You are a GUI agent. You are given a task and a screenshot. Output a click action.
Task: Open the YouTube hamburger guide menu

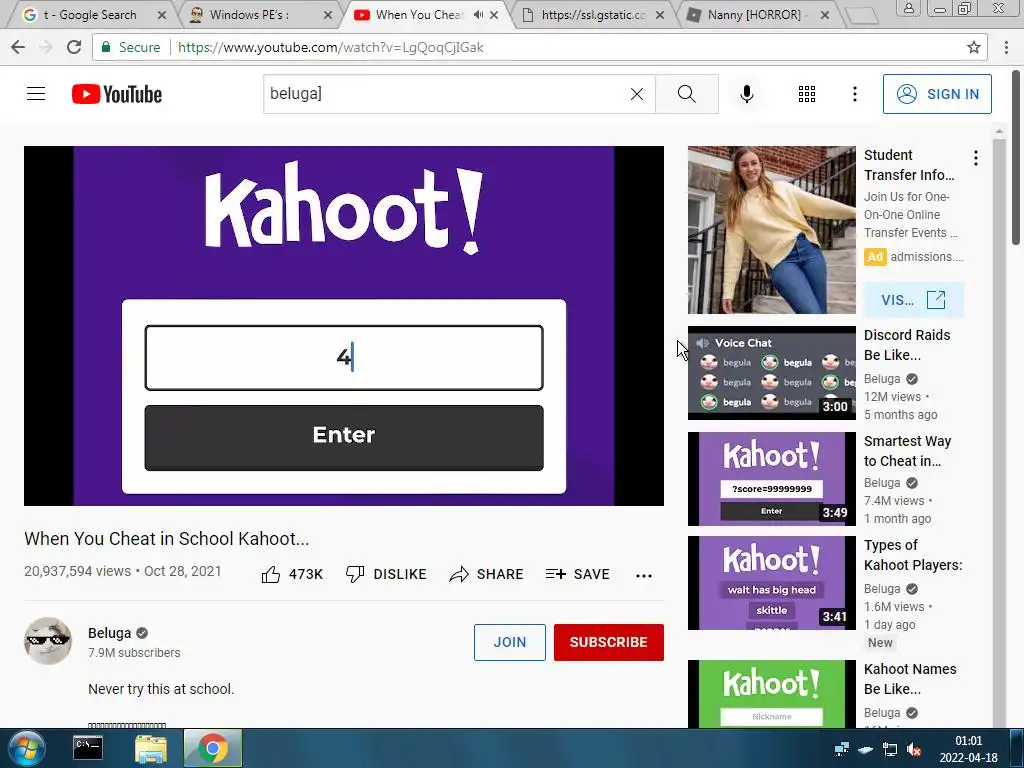tap(36, 94)
